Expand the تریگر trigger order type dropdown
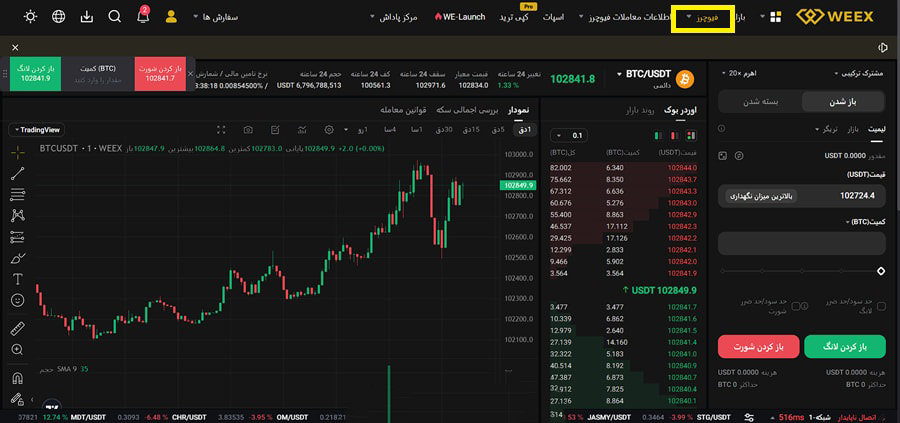 (827, 129)
